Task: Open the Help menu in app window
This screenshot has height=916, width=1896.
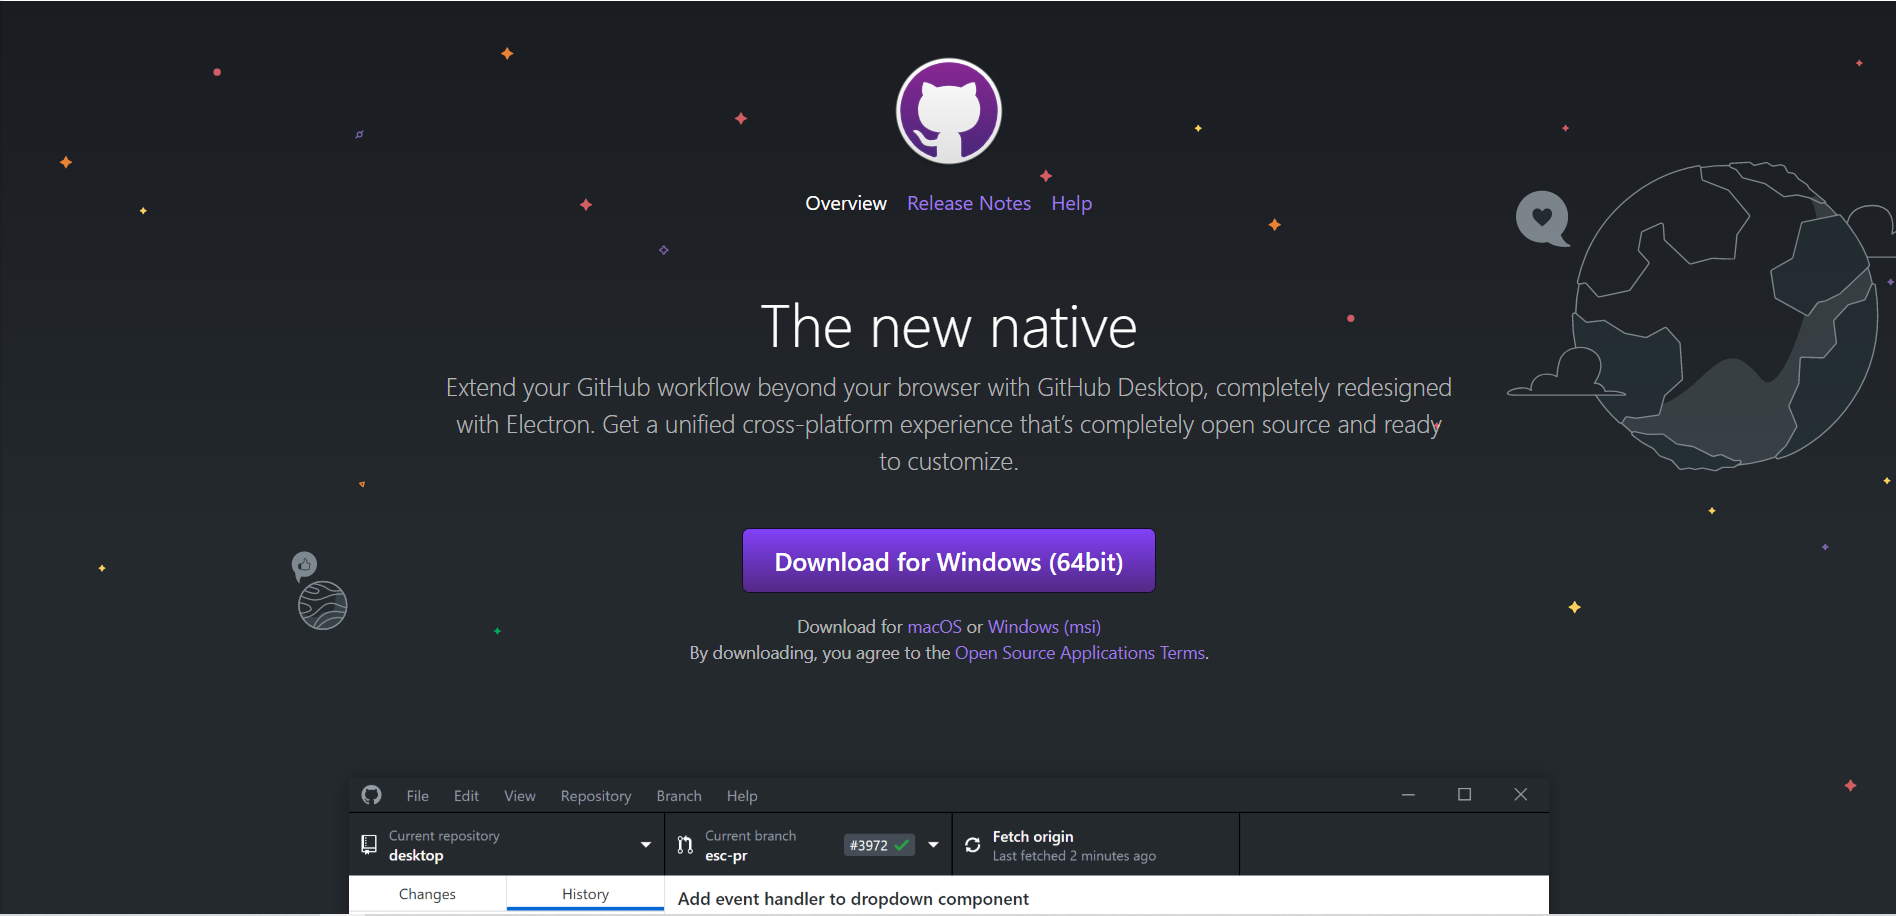Action: (x=742, y=796)
